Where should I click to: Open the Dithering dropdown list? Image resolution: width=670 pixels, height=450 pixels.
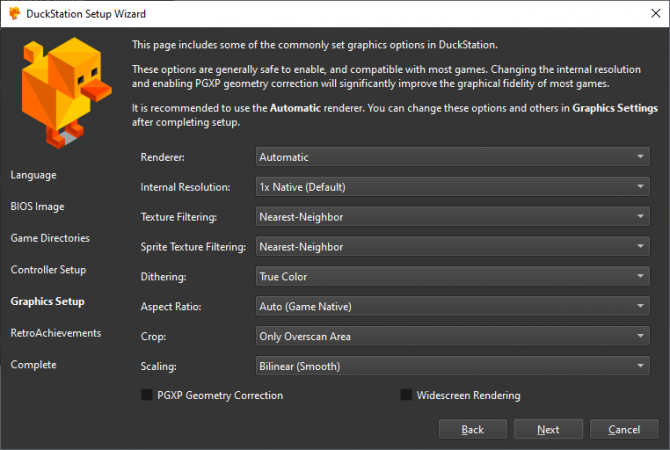tap(452, 276)
